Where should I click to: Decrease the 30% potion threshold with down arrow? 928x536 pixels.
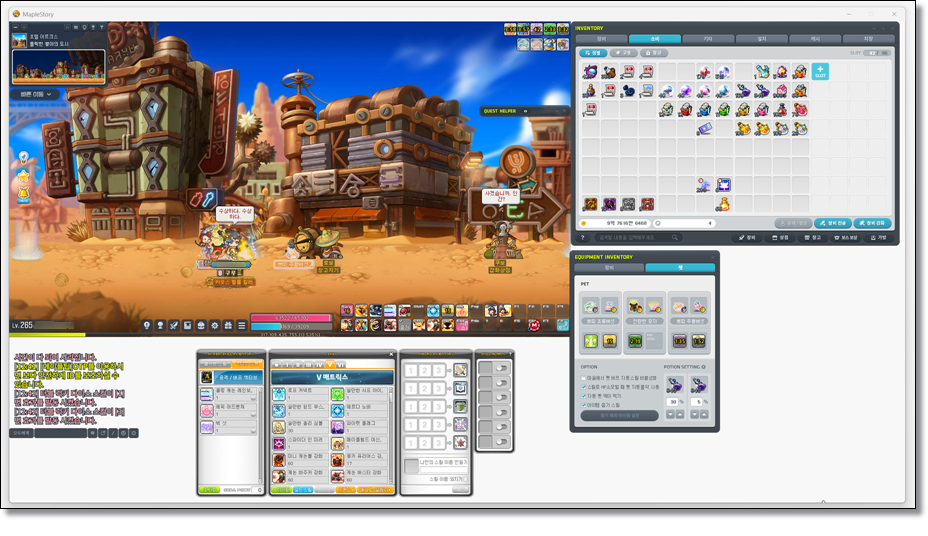pyautogui.click(x=671, y=415)
